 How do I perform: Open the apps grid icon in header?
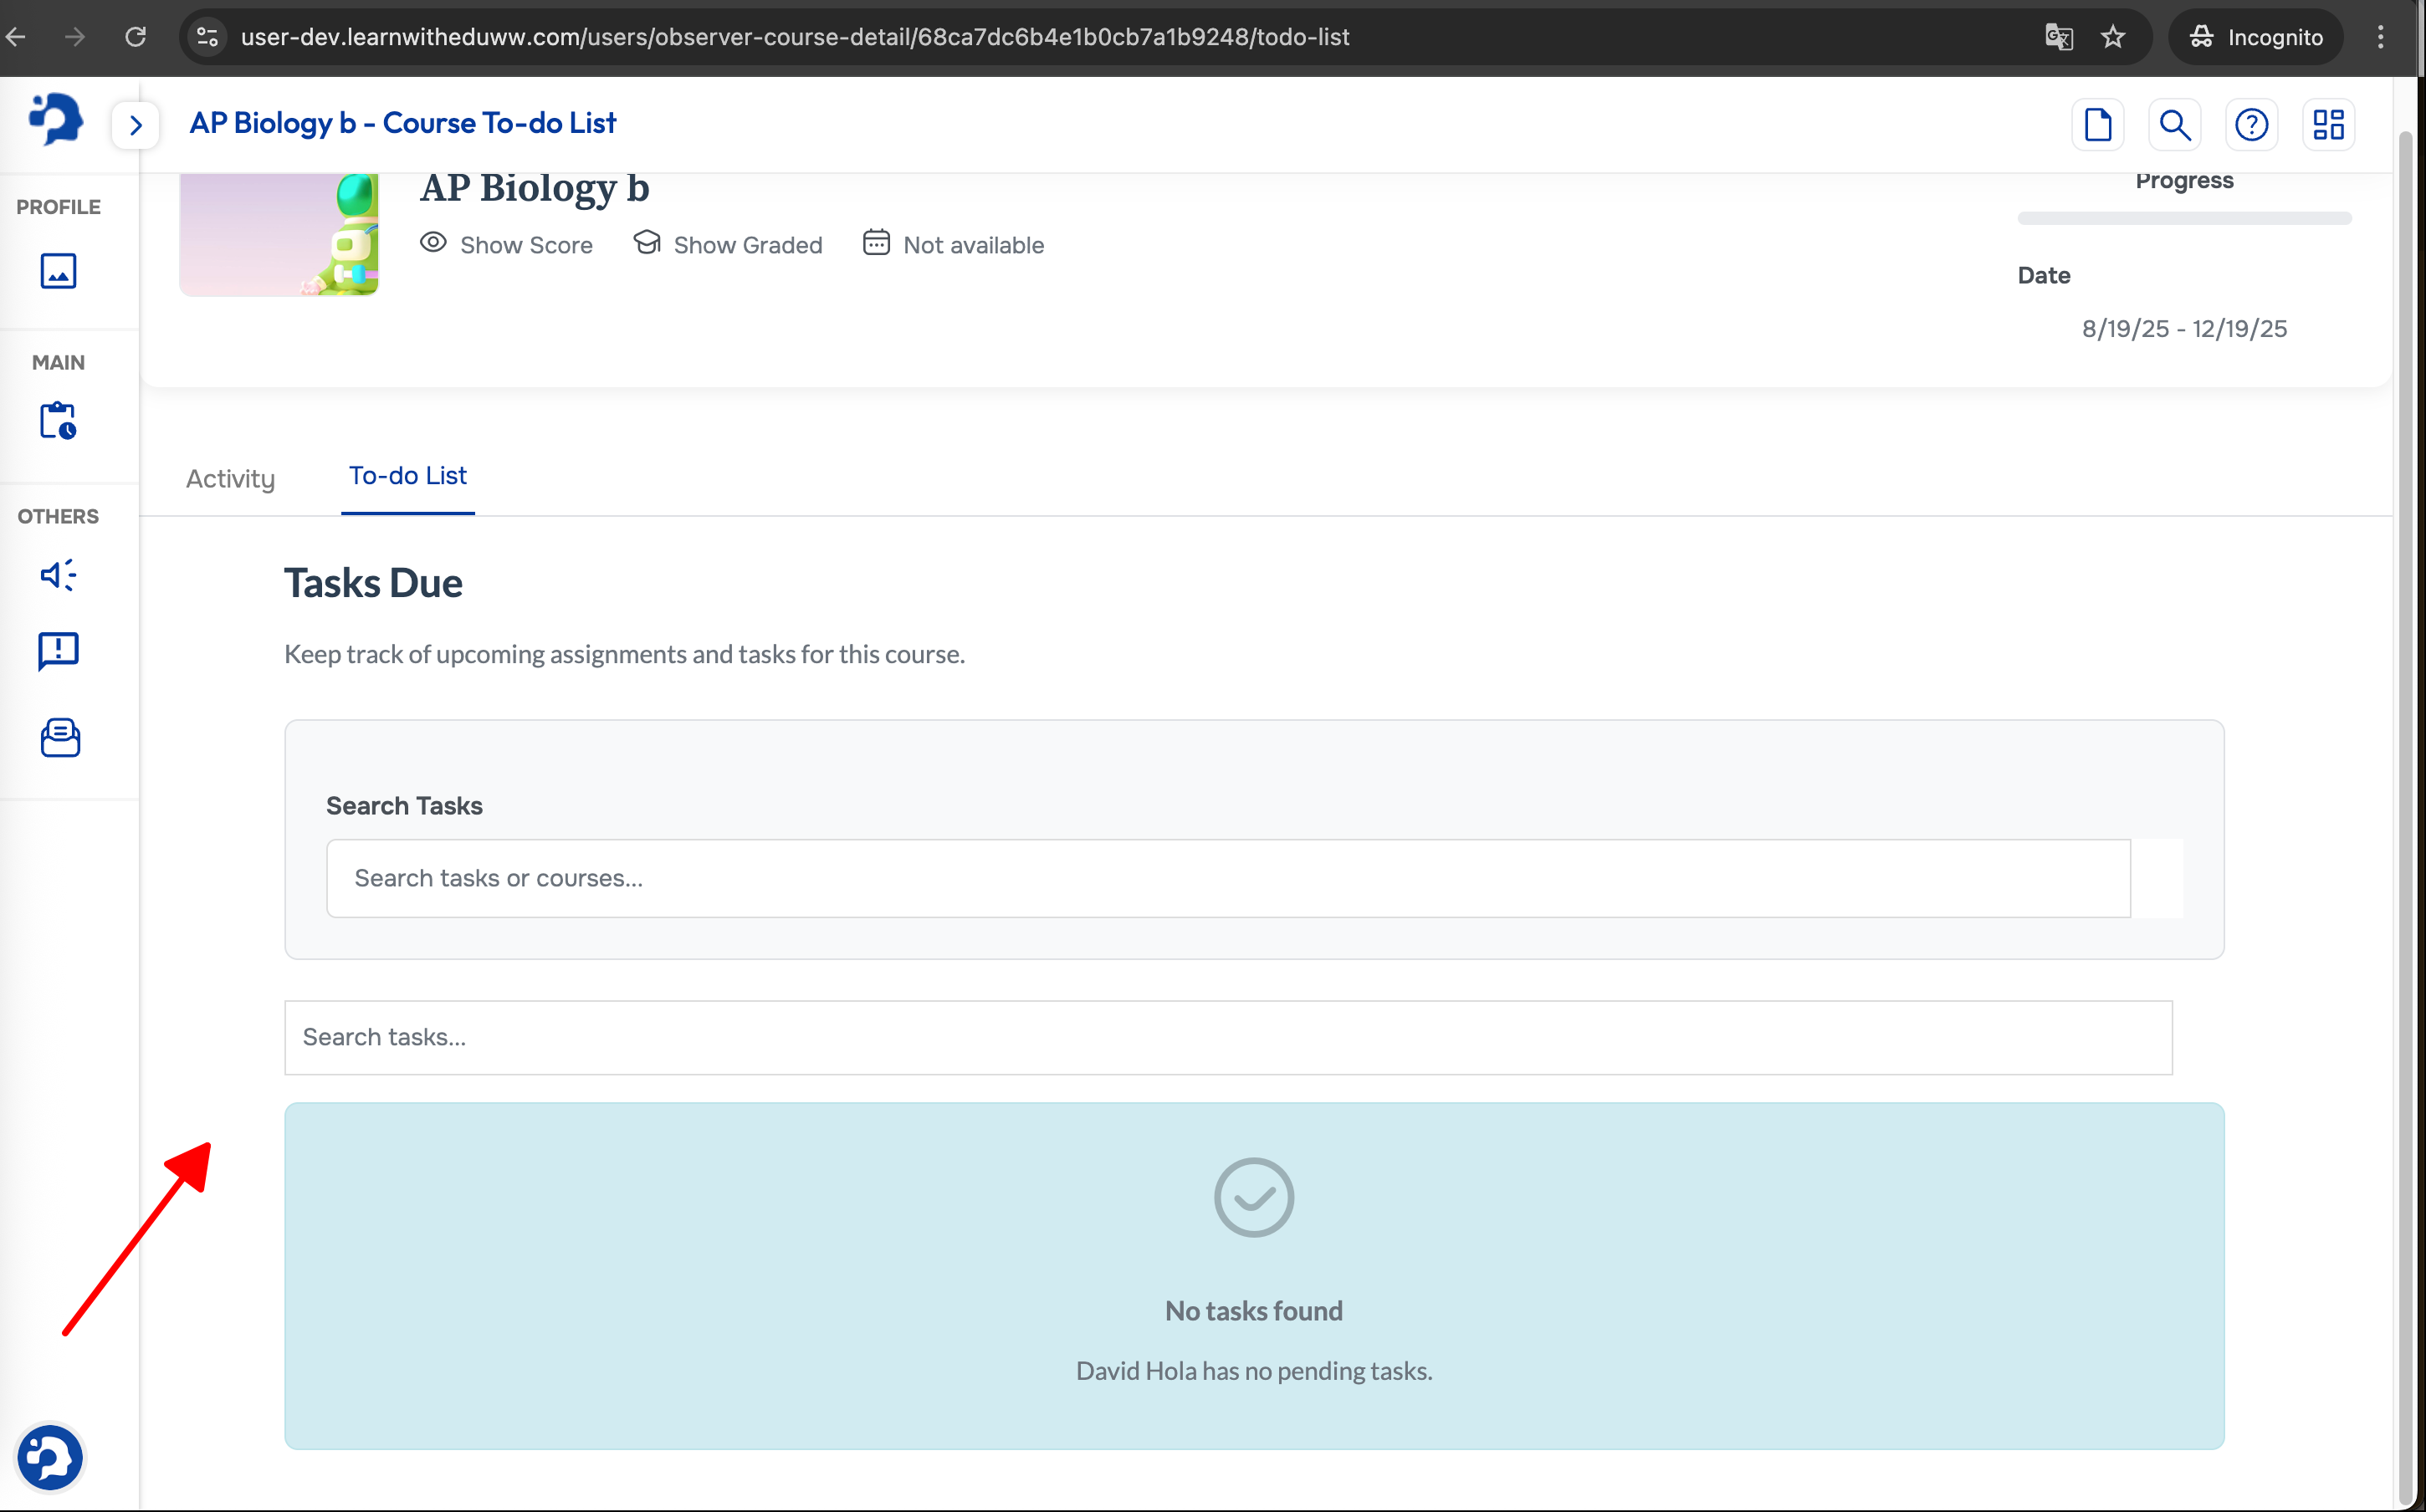click(2328, 125)
